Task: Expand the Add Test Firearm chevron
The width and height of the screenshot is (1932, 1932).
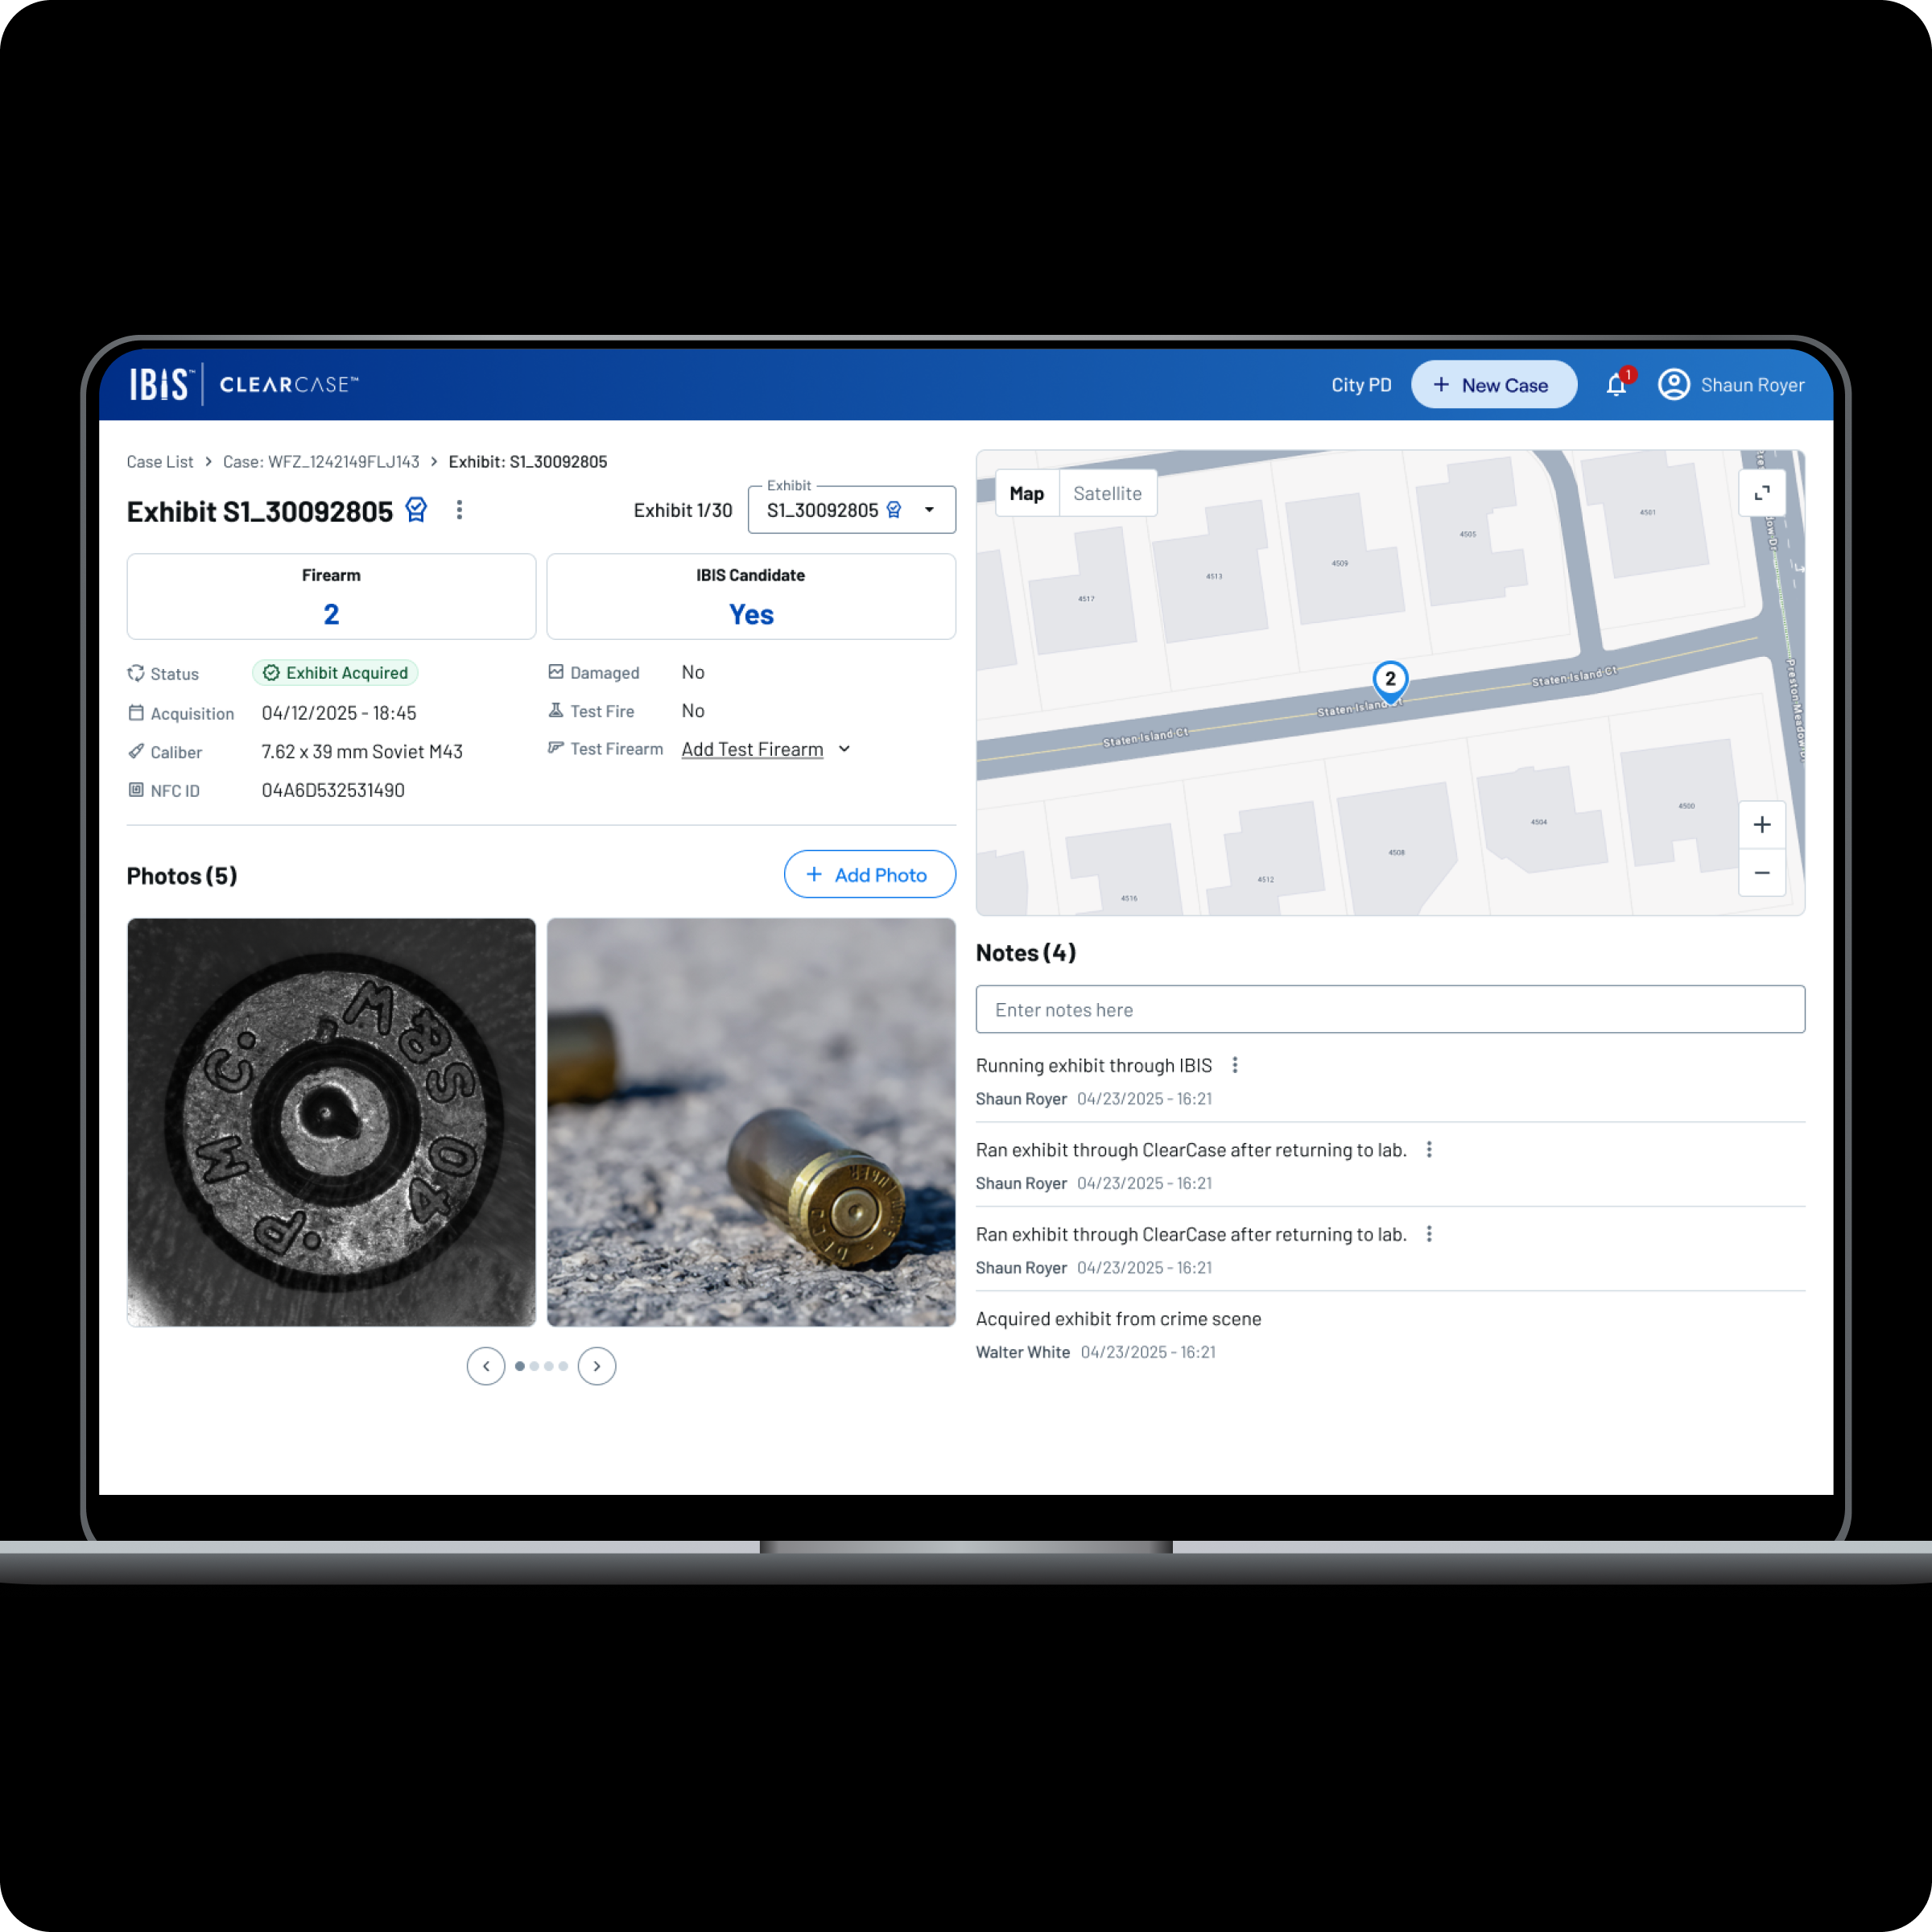Action: click(844, 749)
